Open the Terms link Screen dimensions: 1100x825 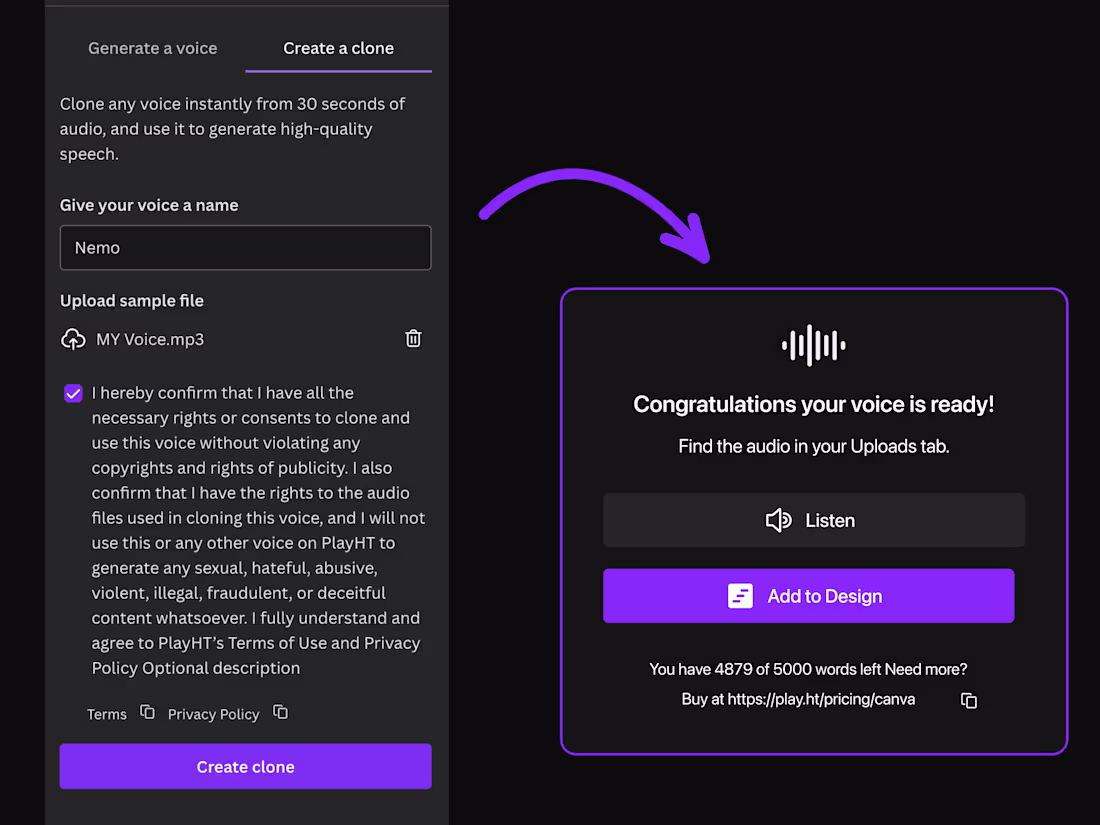pyautogui.click(x=107, y=714)
